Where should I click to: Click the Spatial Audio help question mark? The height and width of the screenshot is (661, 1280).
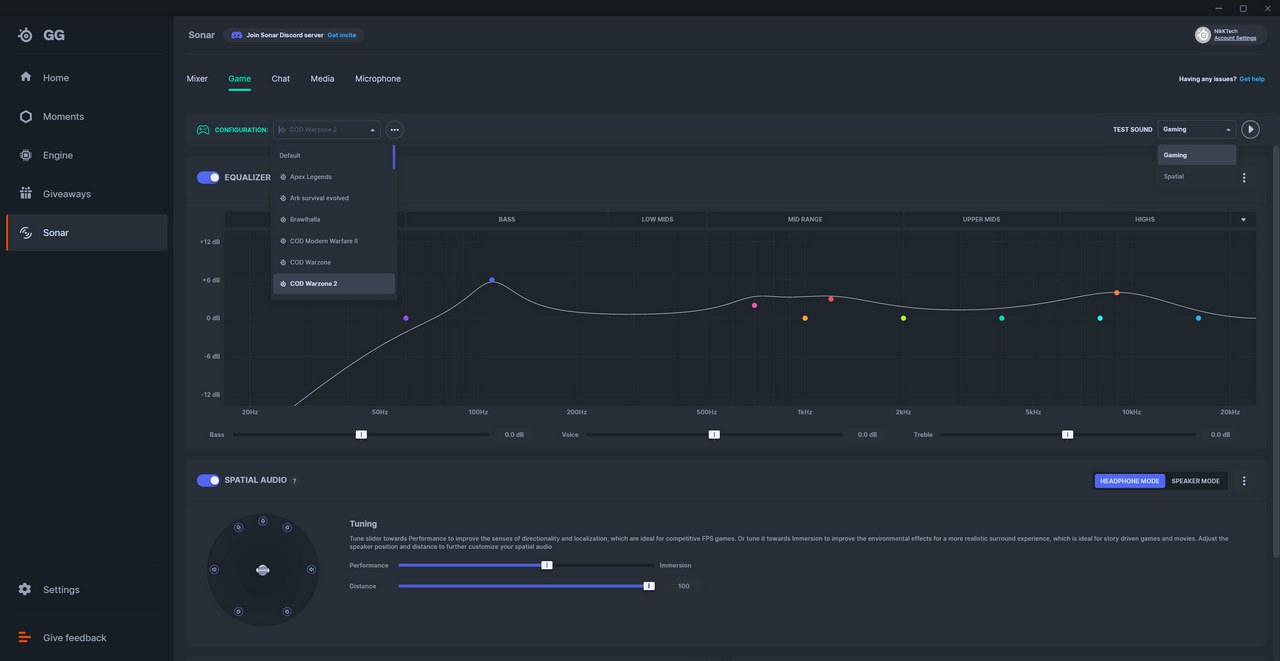[x=294, y=481]
